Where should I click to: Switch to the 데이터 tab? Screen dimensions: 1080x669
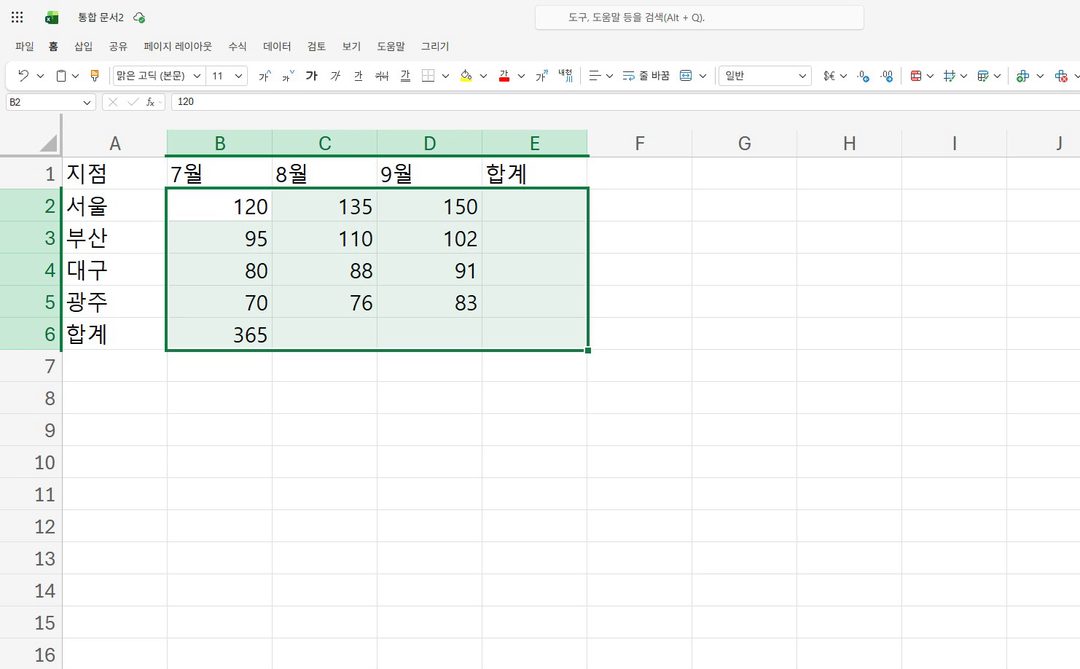click(277, 46)
